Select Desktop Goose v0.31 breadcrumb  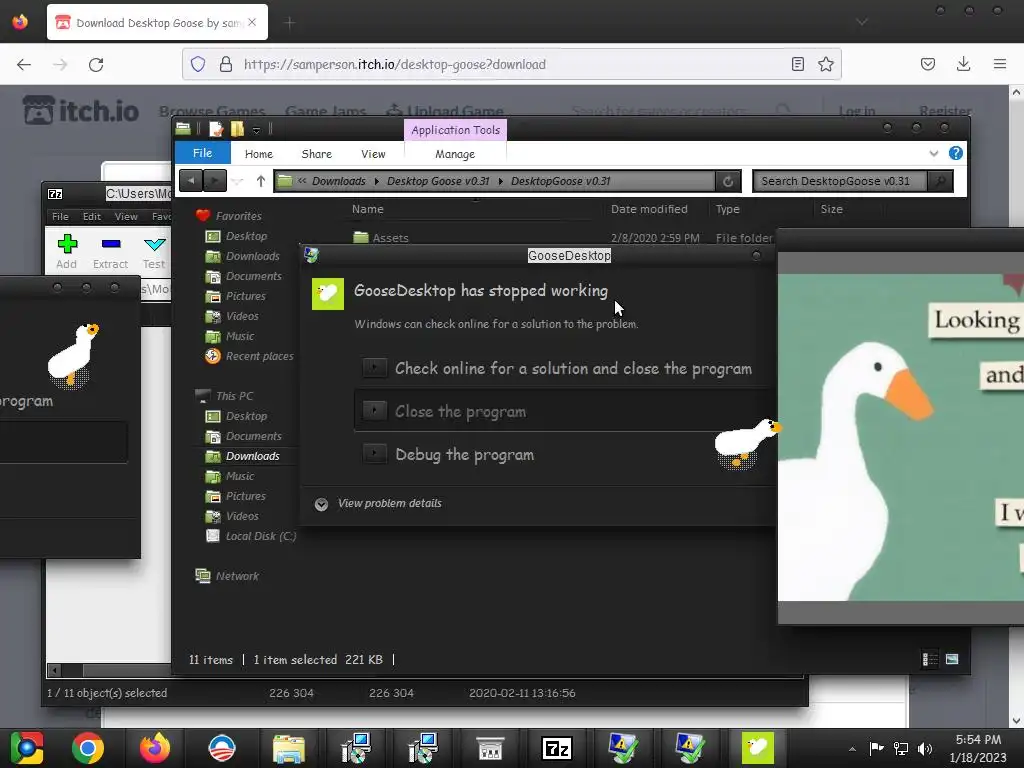pyautogui.click(x=438, y=181)
